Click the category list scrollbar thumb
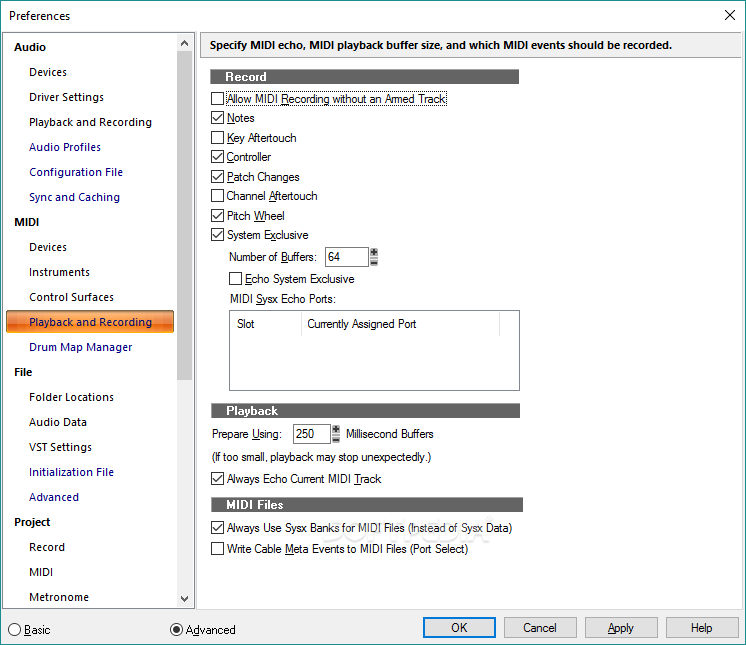This screenshot has height=645, width=746. click(x=185, y=215)
